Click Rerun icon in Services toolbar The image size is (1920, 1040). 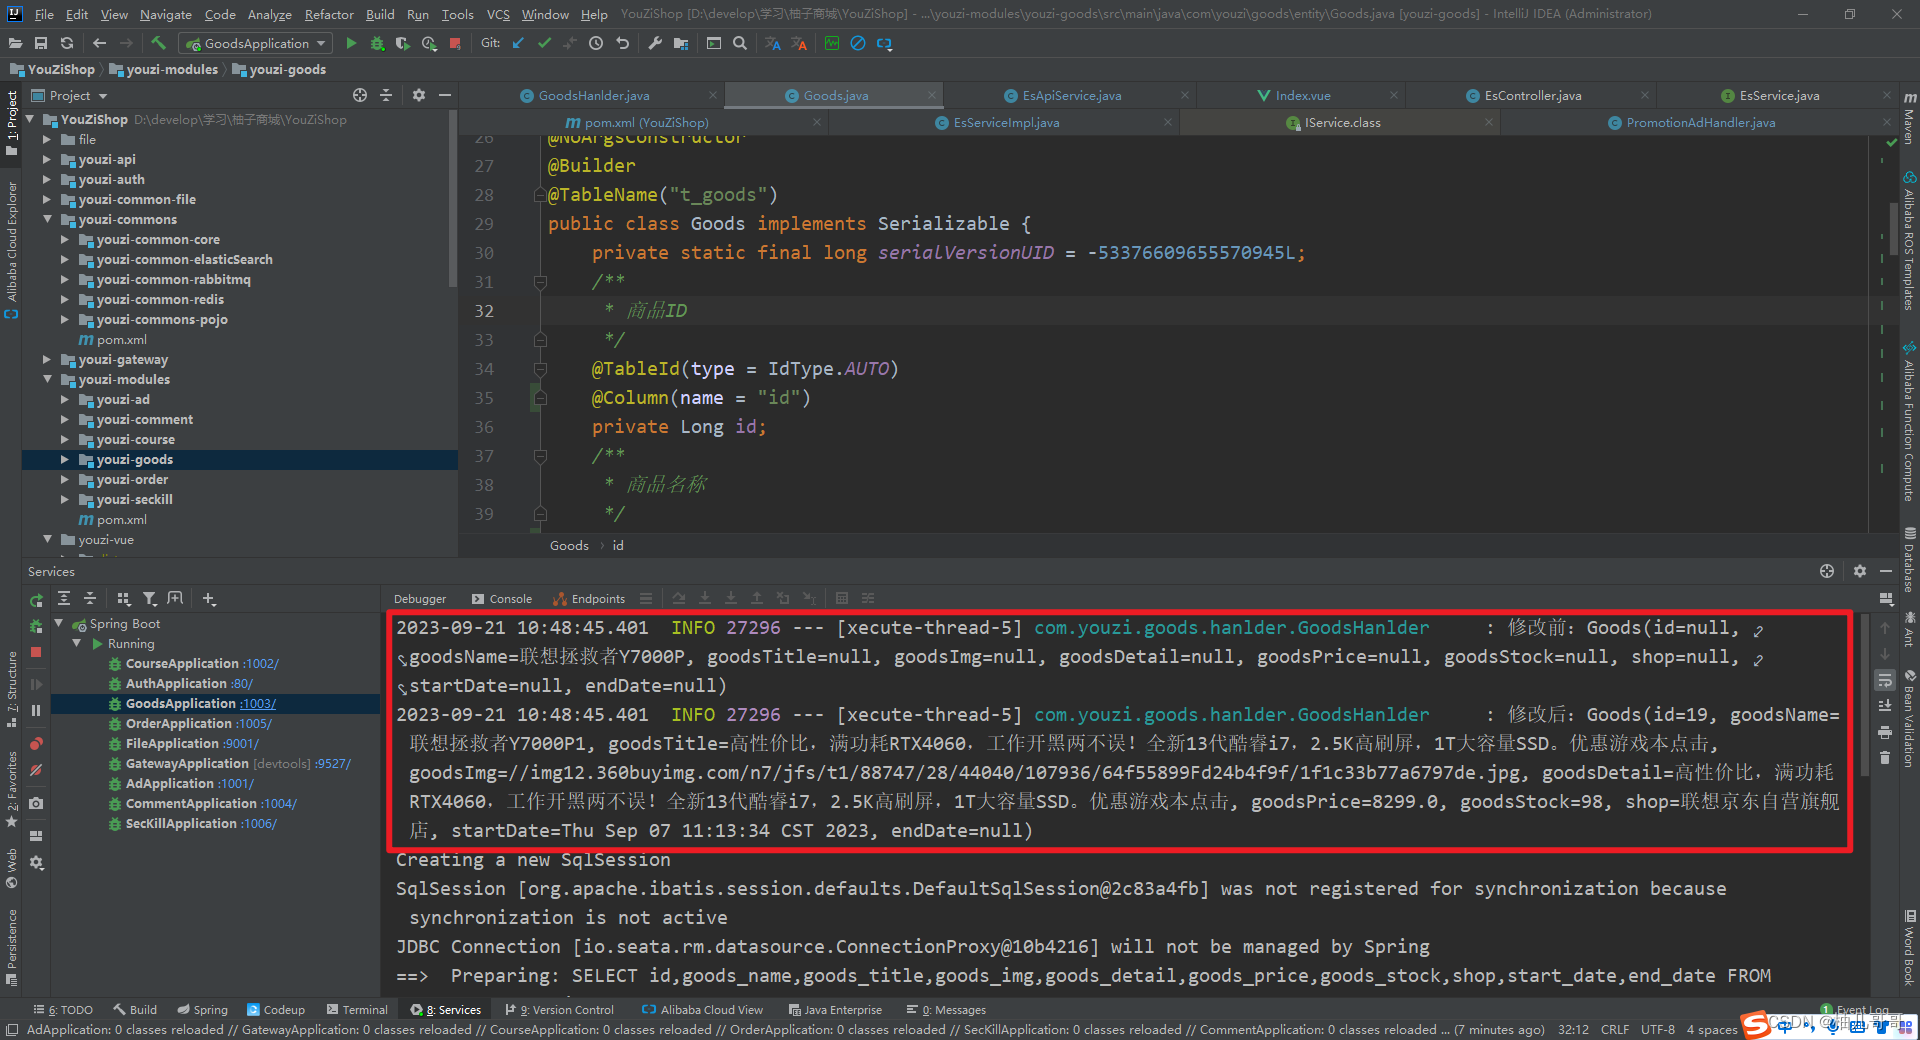click(37, 601)
